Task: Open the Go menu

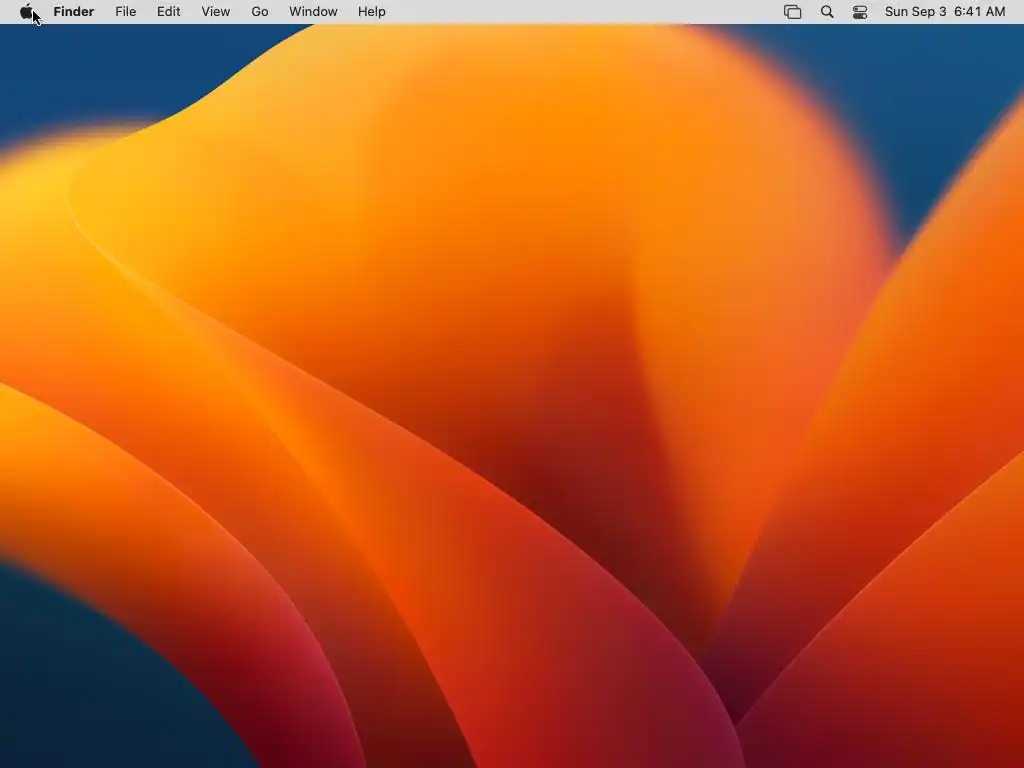Action: click(260, 12)
